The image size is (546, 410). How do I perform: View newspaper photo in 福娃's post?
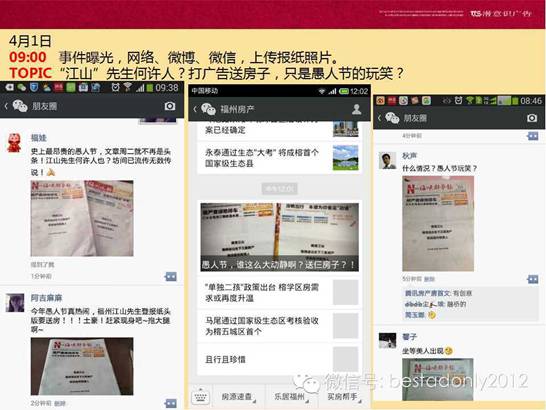tap(82, 218)
